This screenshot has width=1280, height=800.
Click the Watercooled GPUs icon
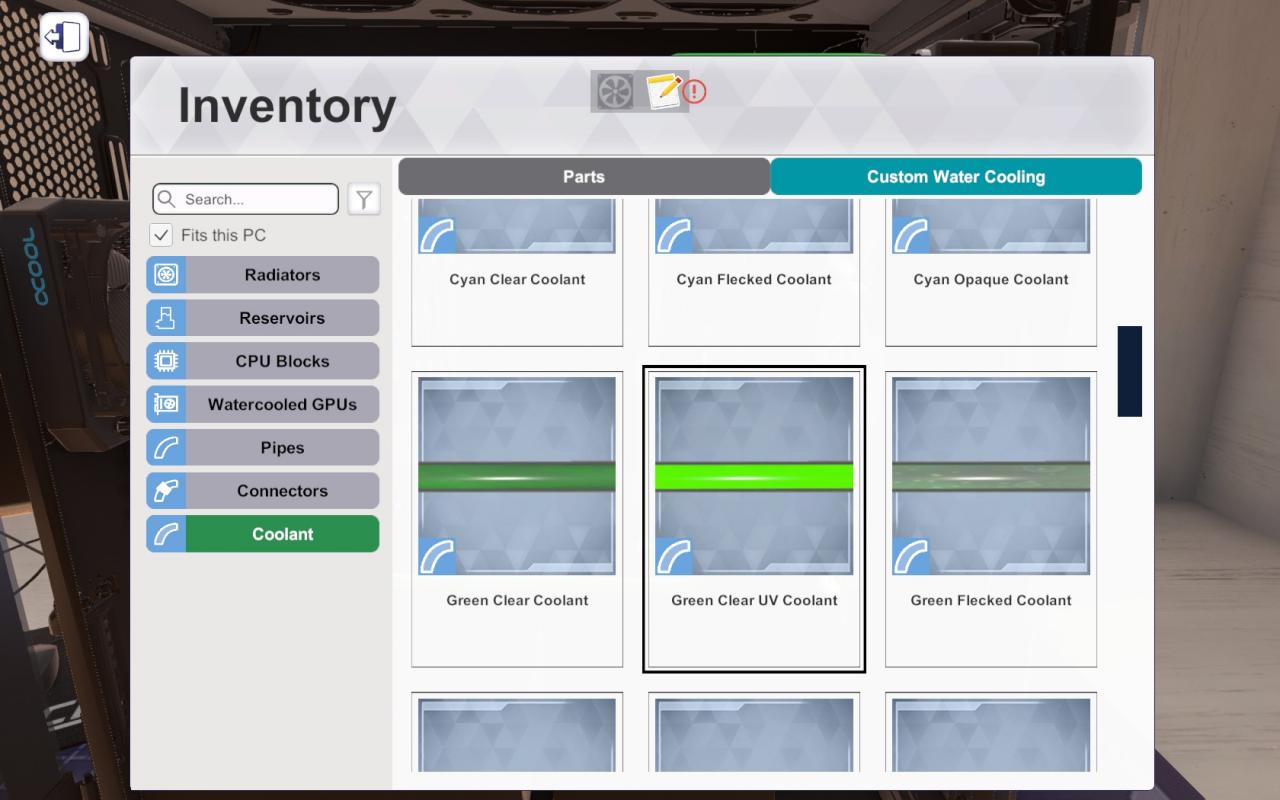166,404
